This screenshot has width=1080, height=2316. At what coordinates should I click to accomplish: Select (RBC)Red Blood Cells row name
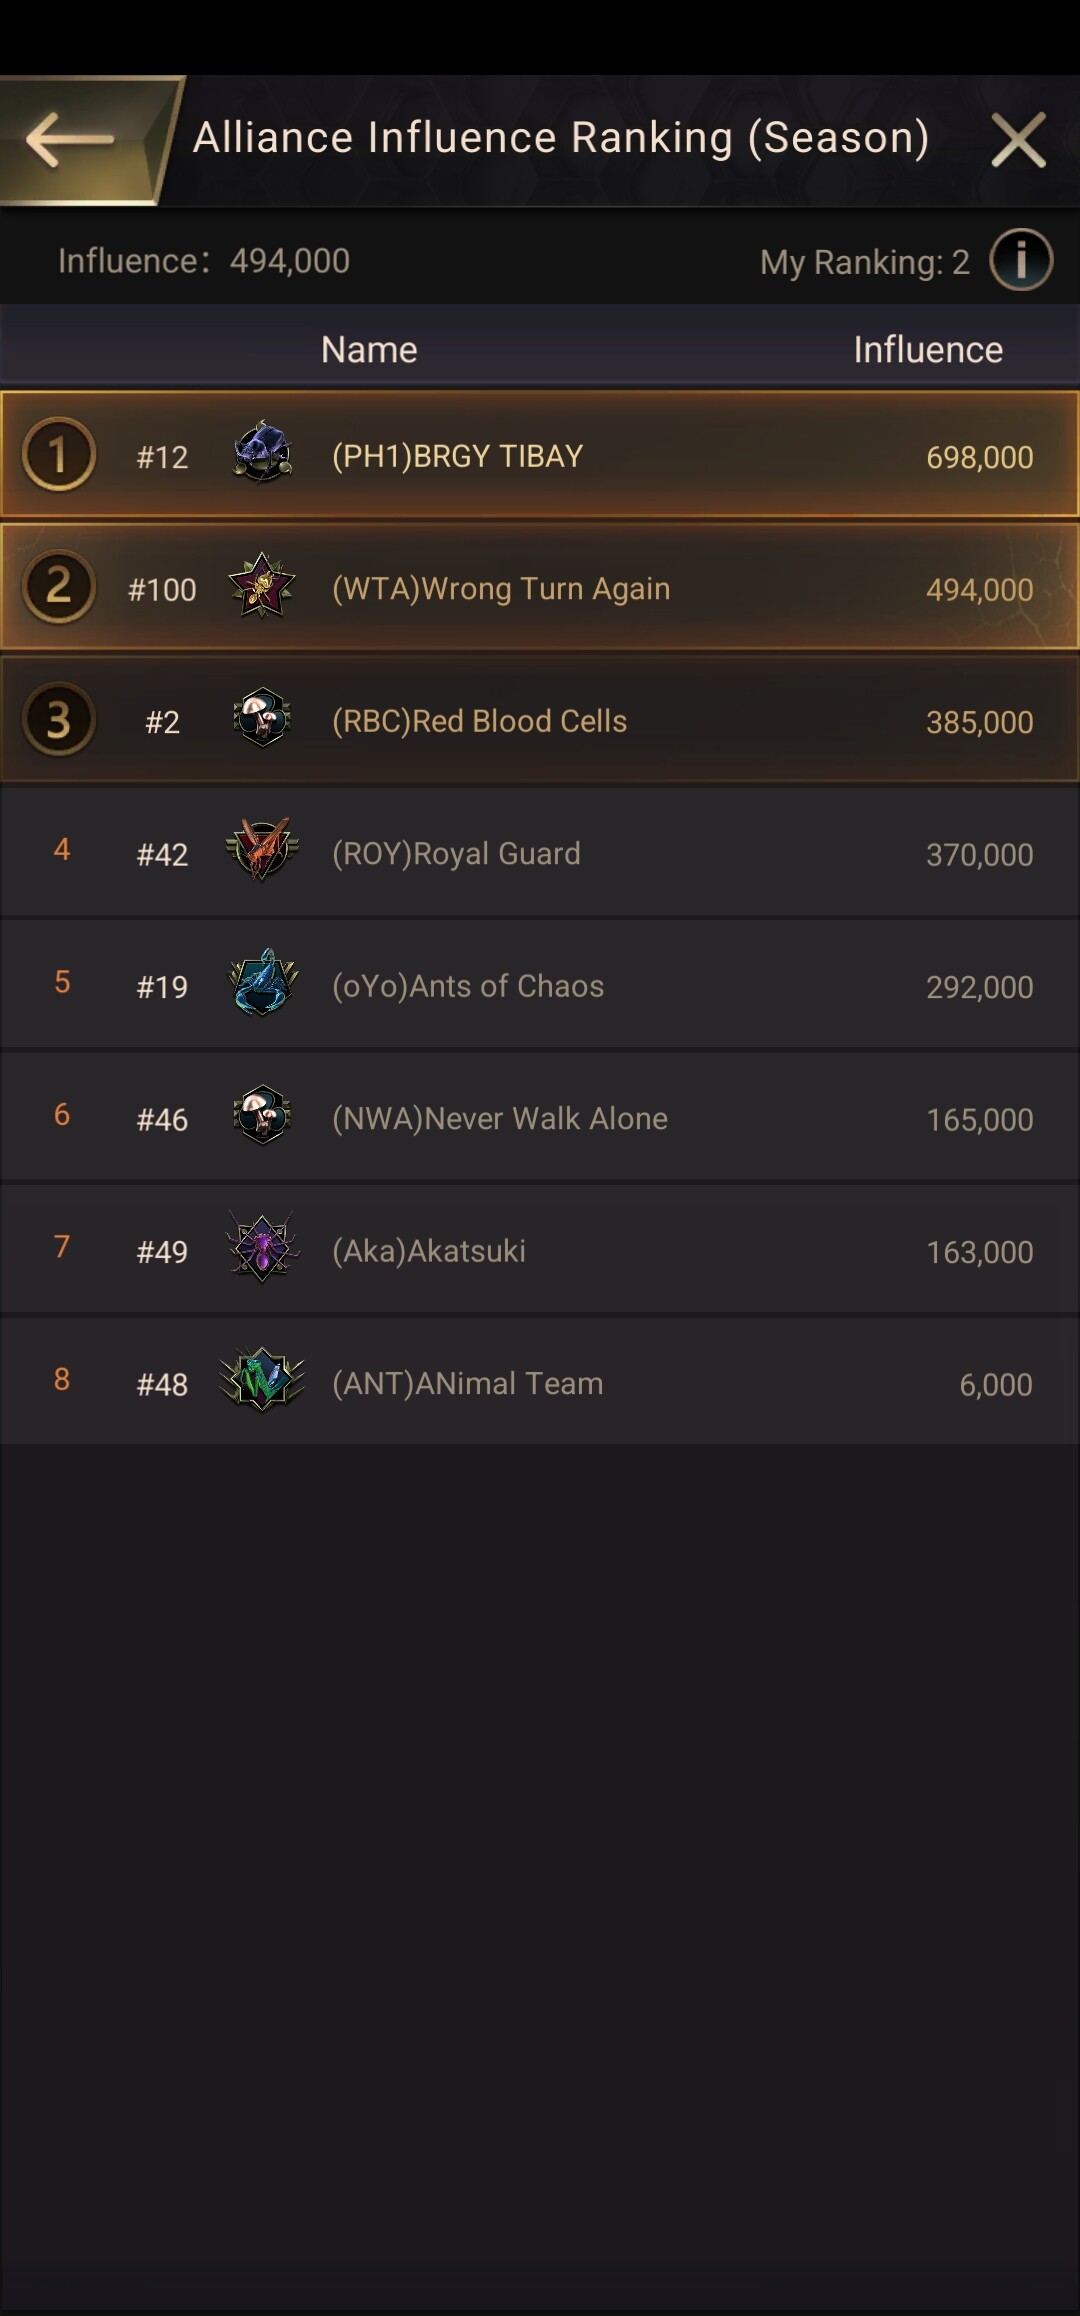tap(479, 721)
